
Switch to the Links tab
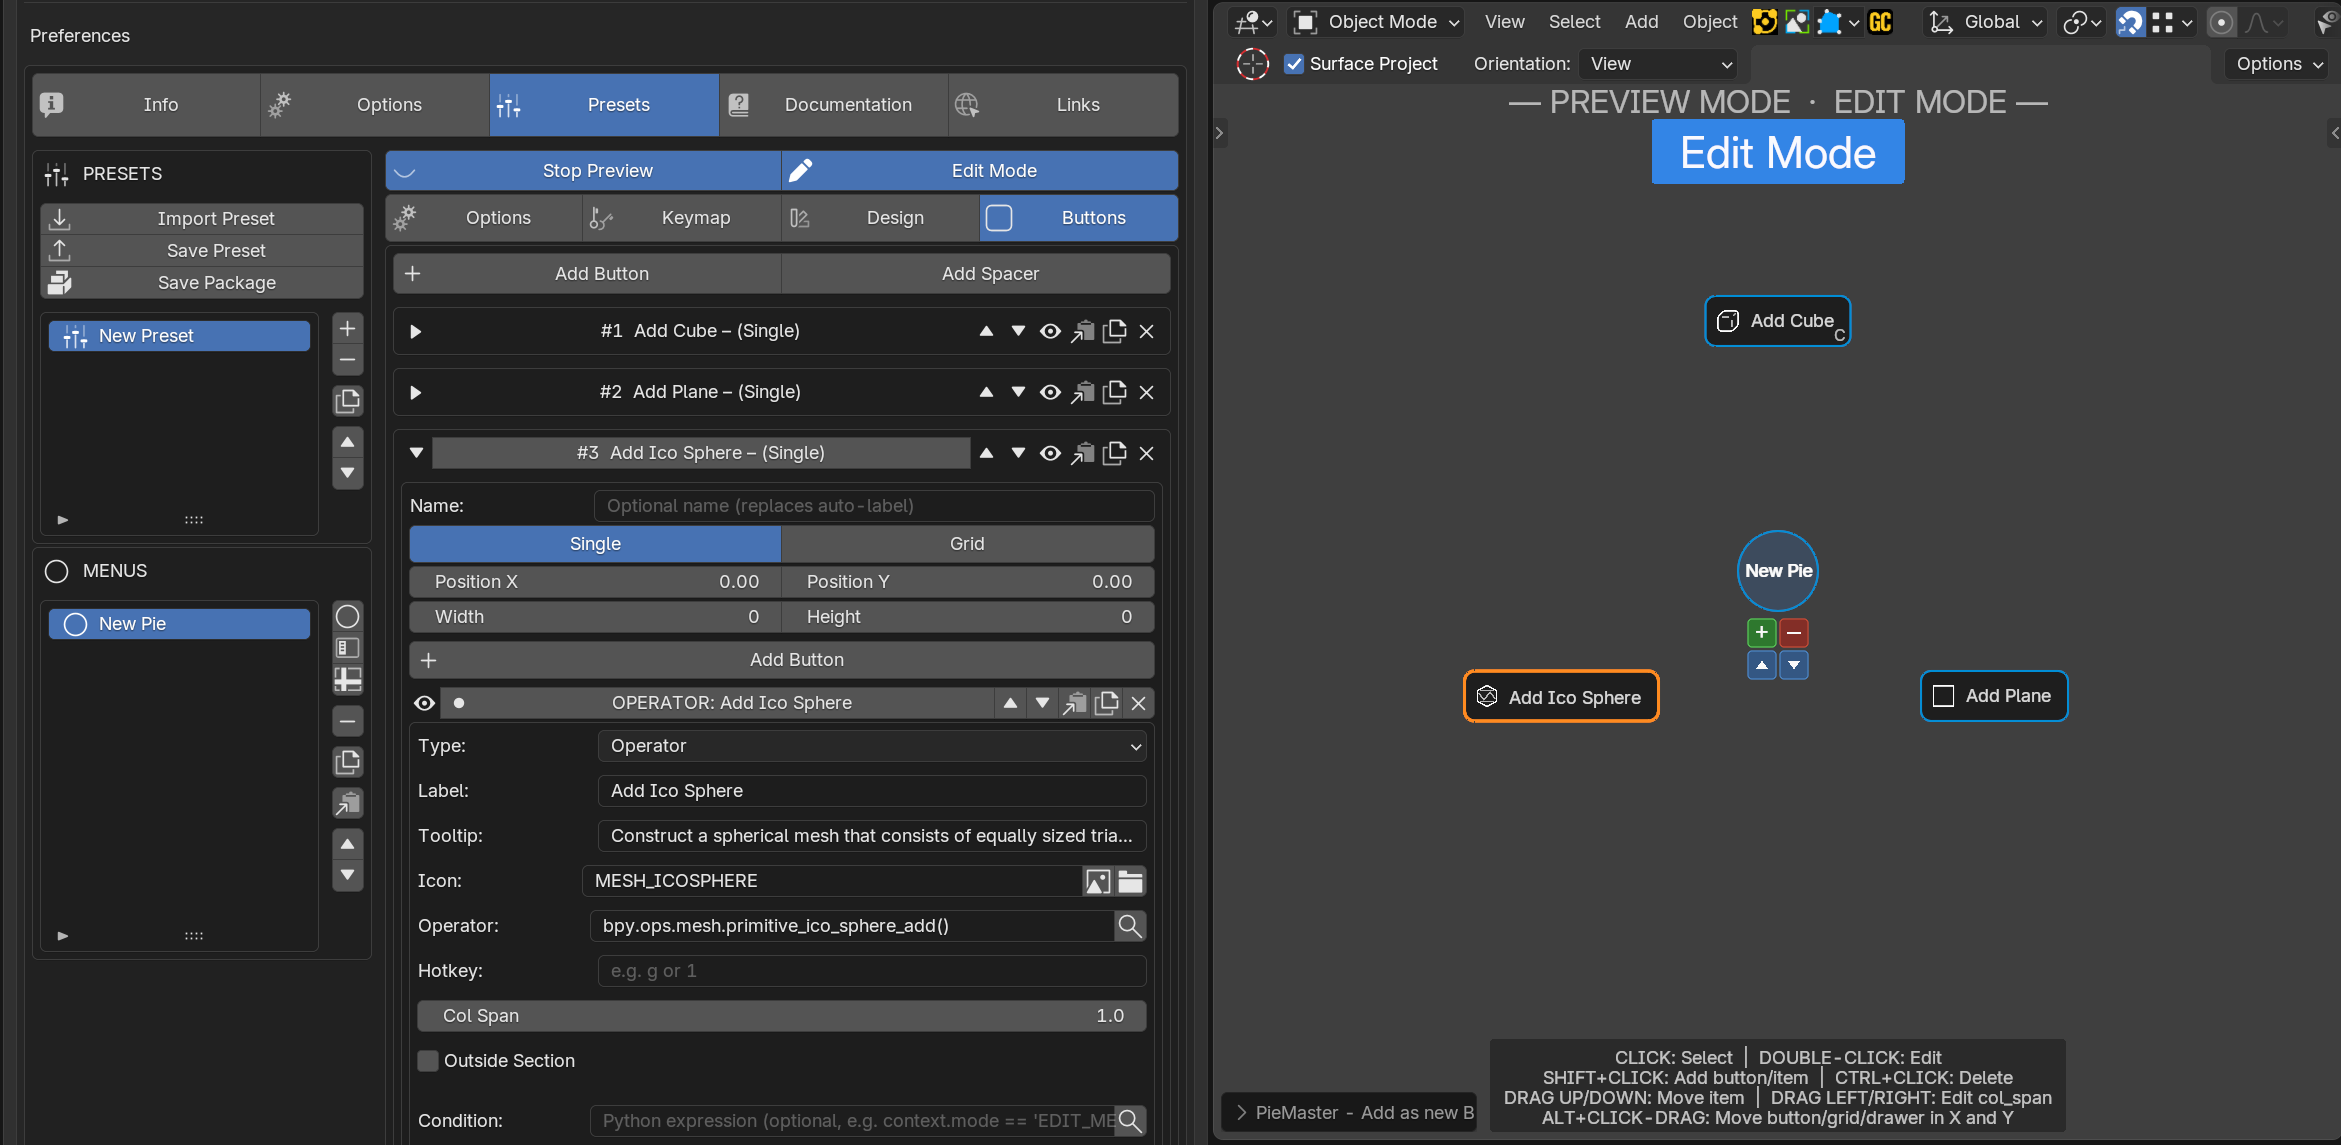(x=1063, y=105)
